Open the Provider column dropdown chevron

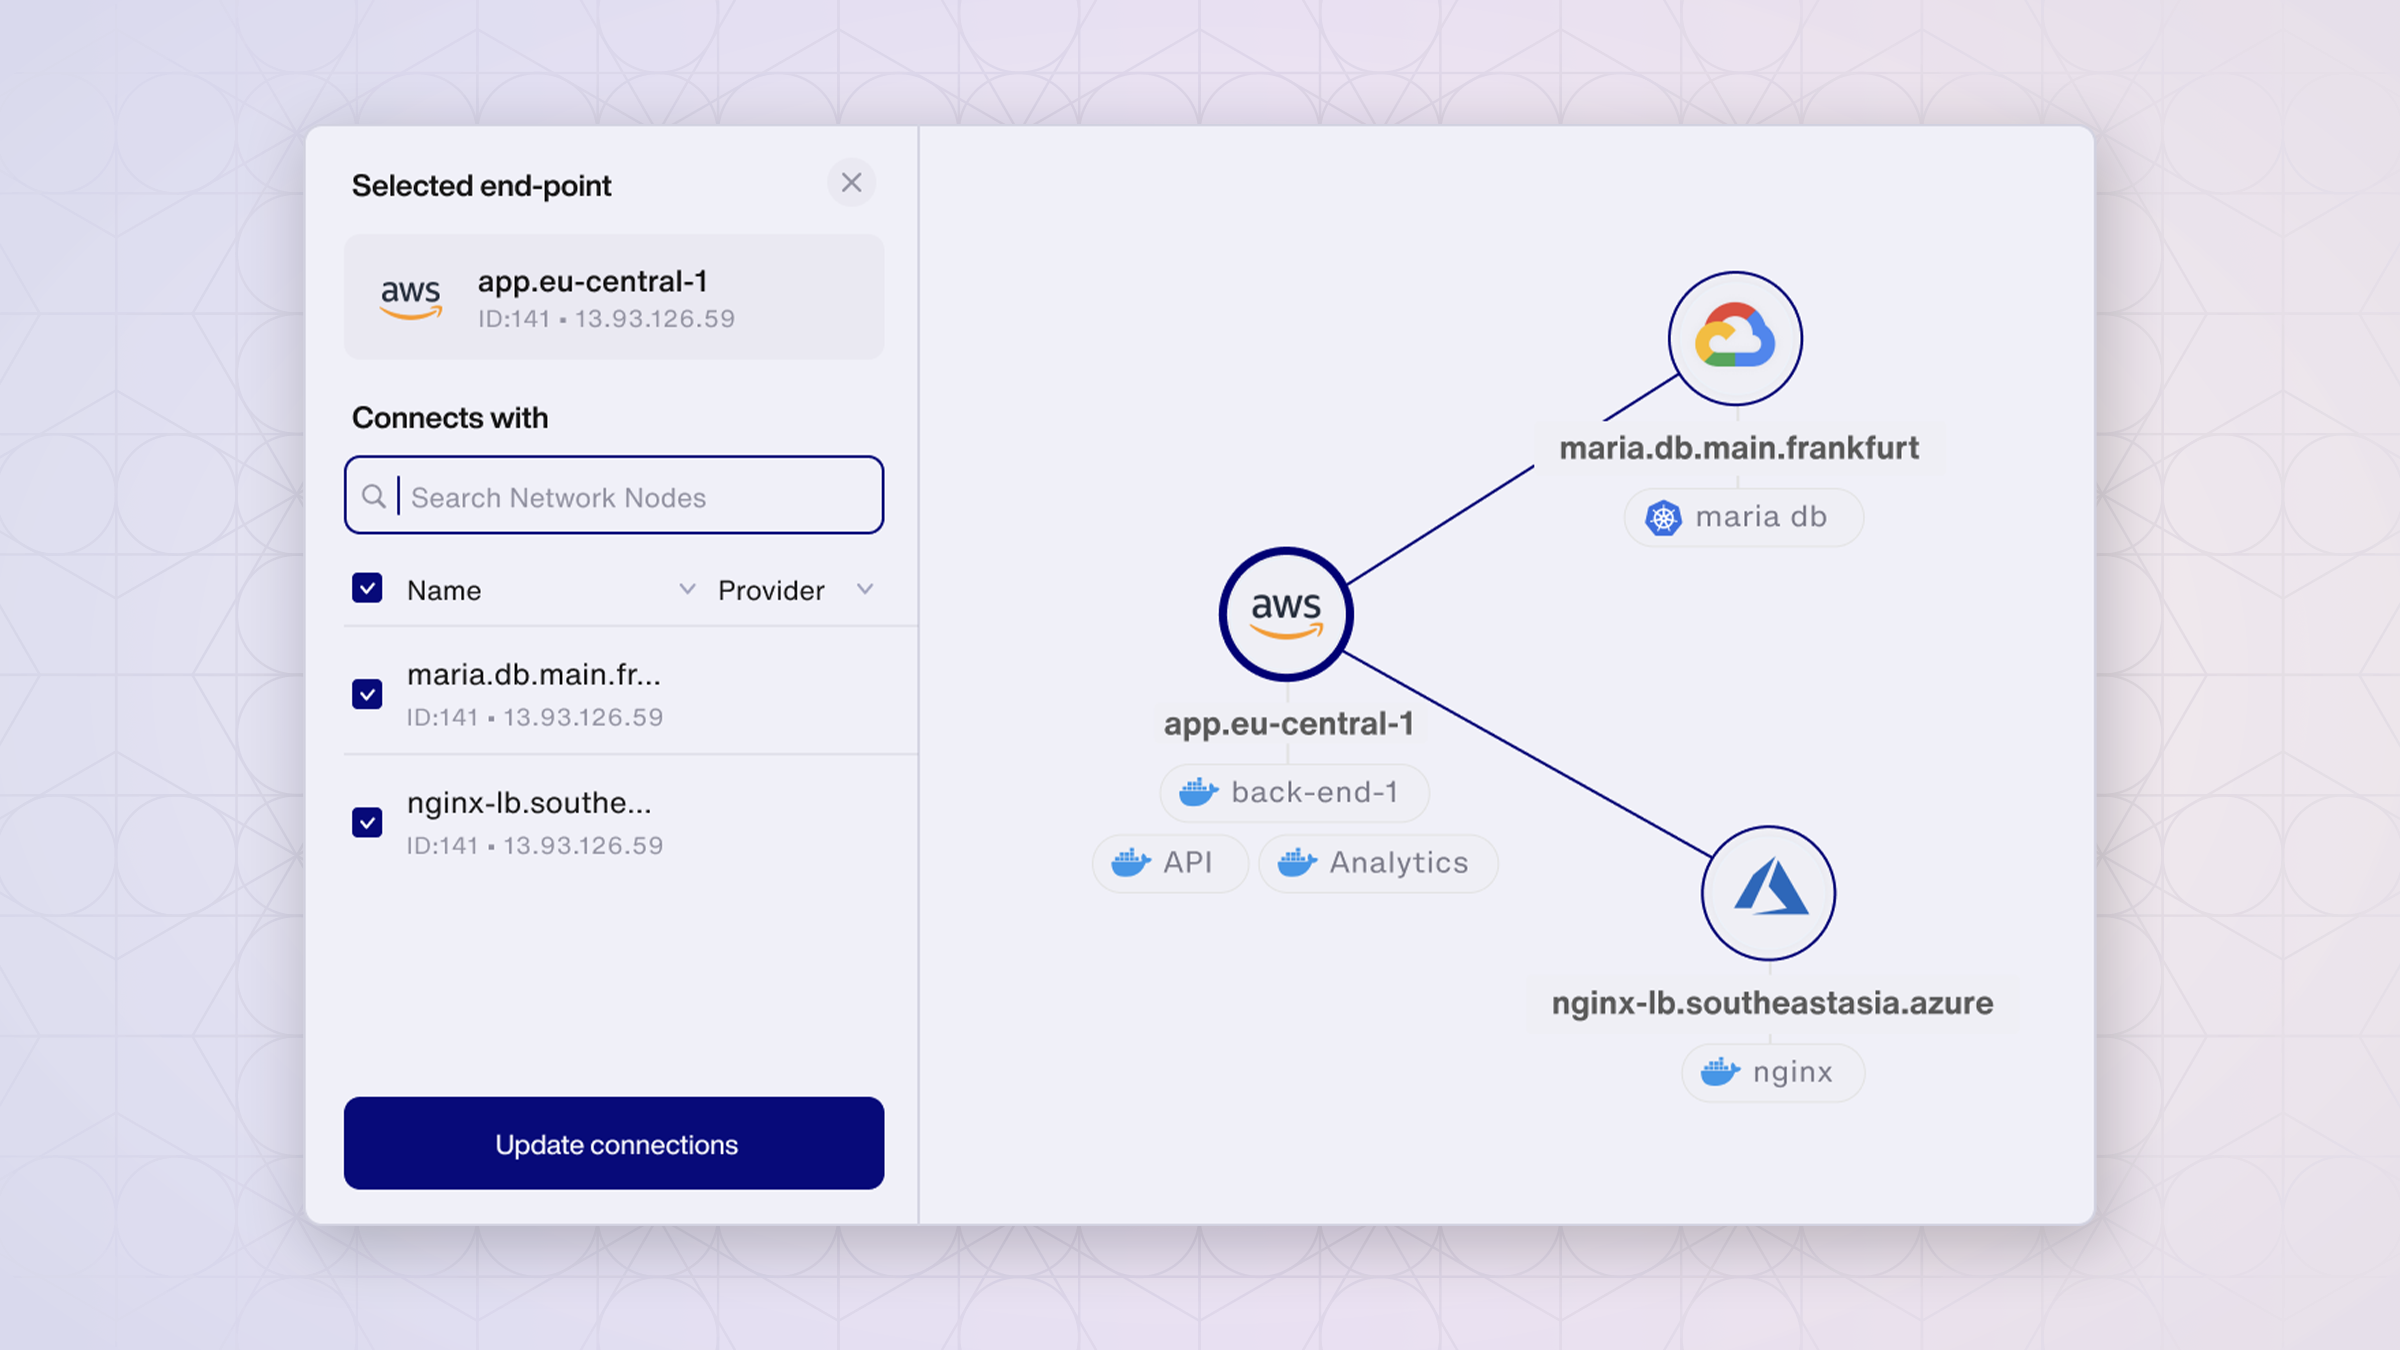pos(865,589)
